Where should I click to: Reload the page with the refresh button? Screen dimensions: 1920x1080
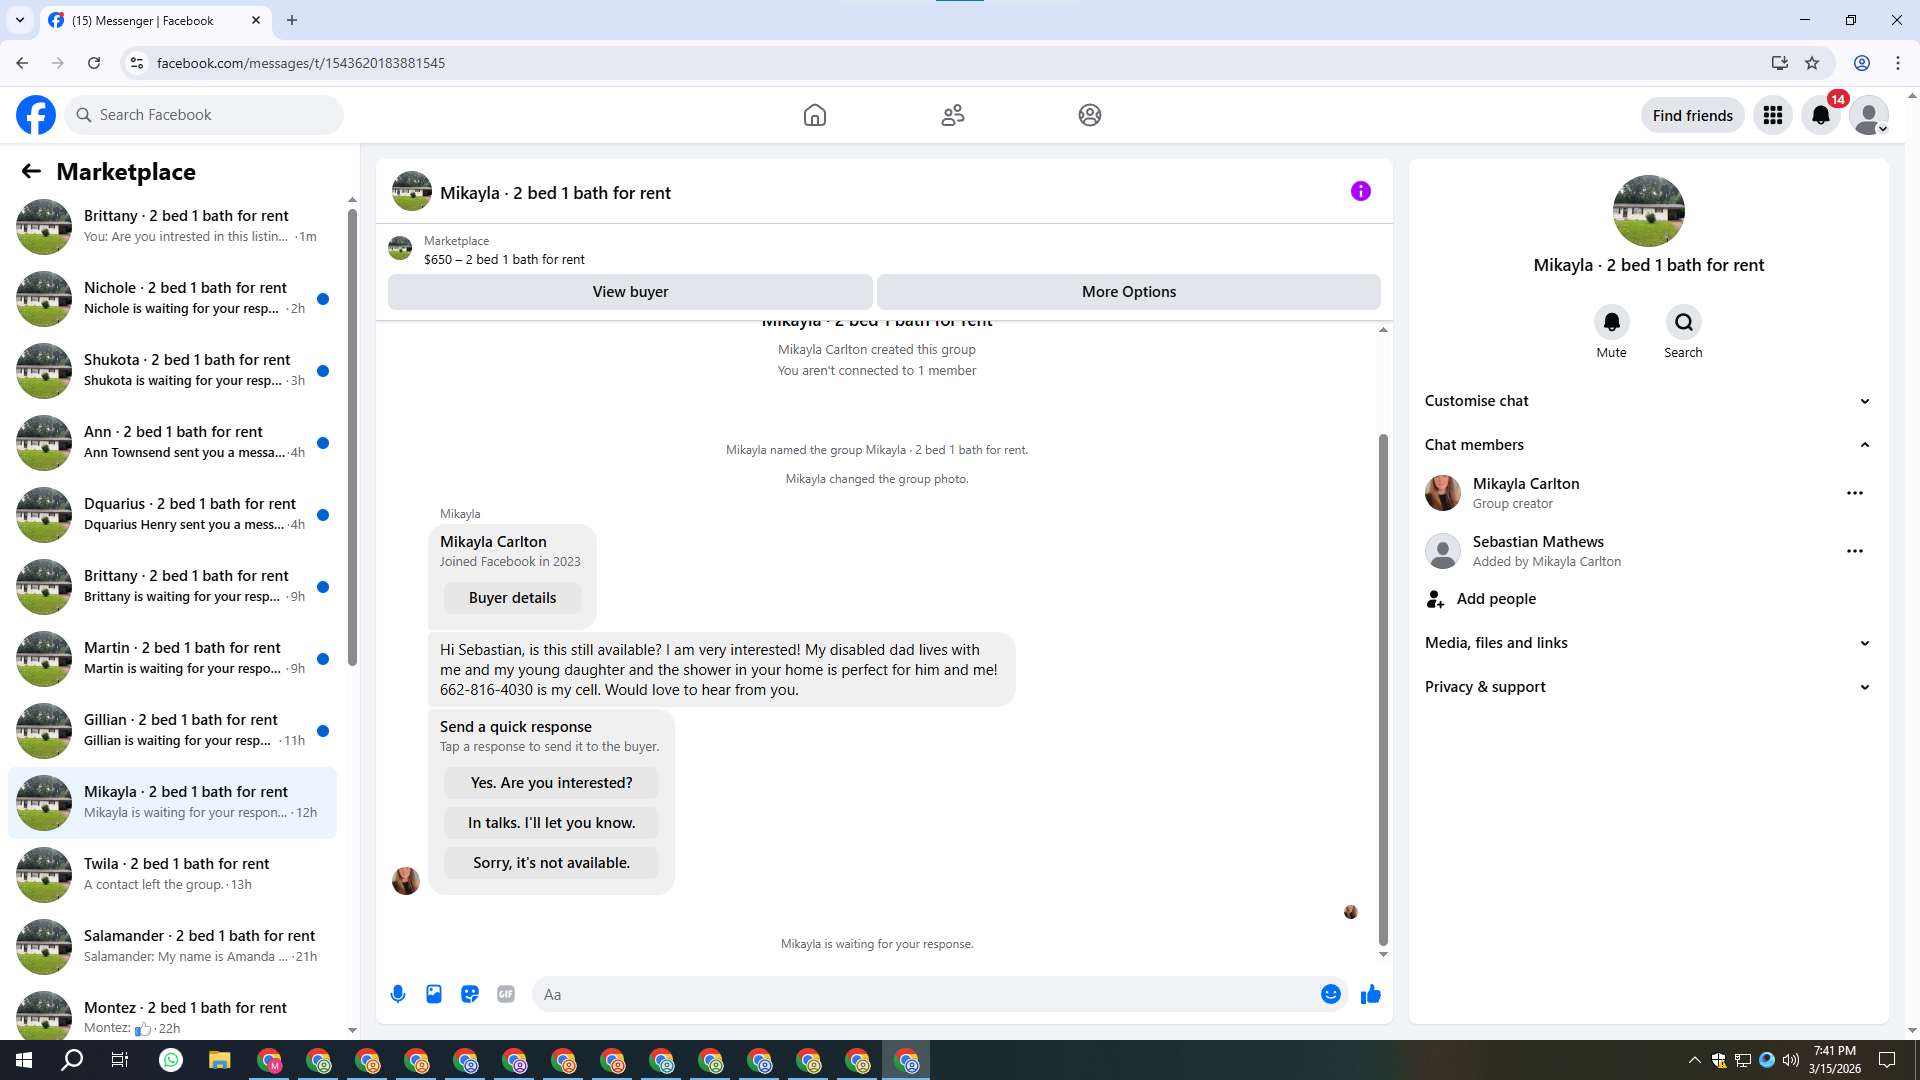tap(94, 63)
